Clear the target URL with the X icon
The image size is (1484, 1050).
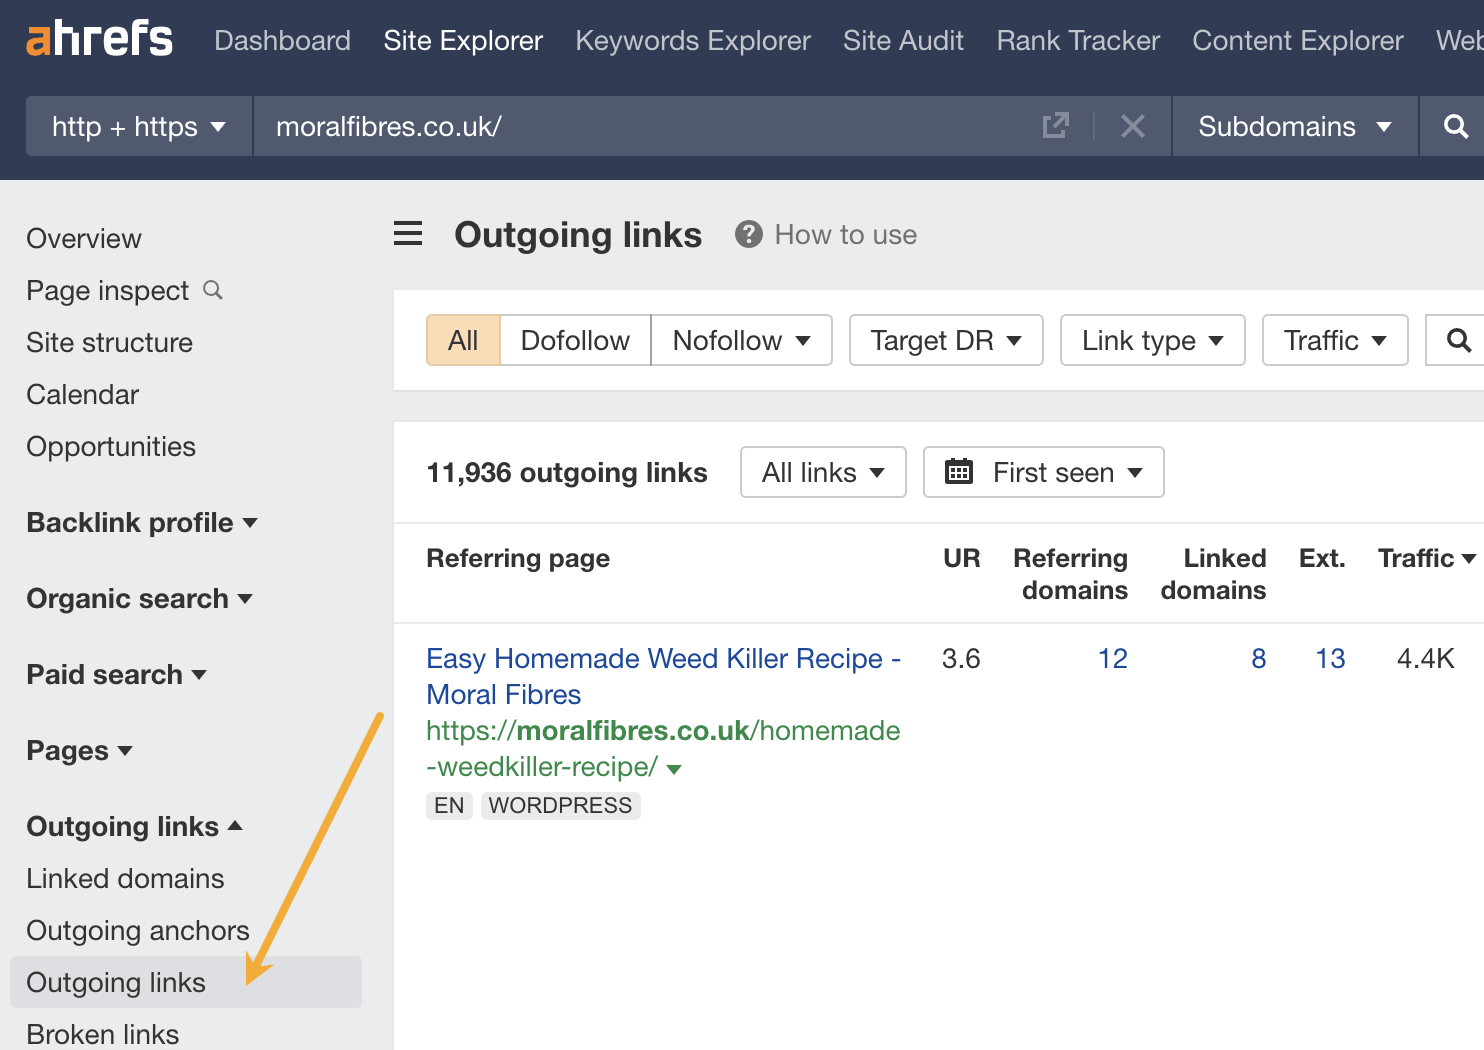click(1132, 126)
